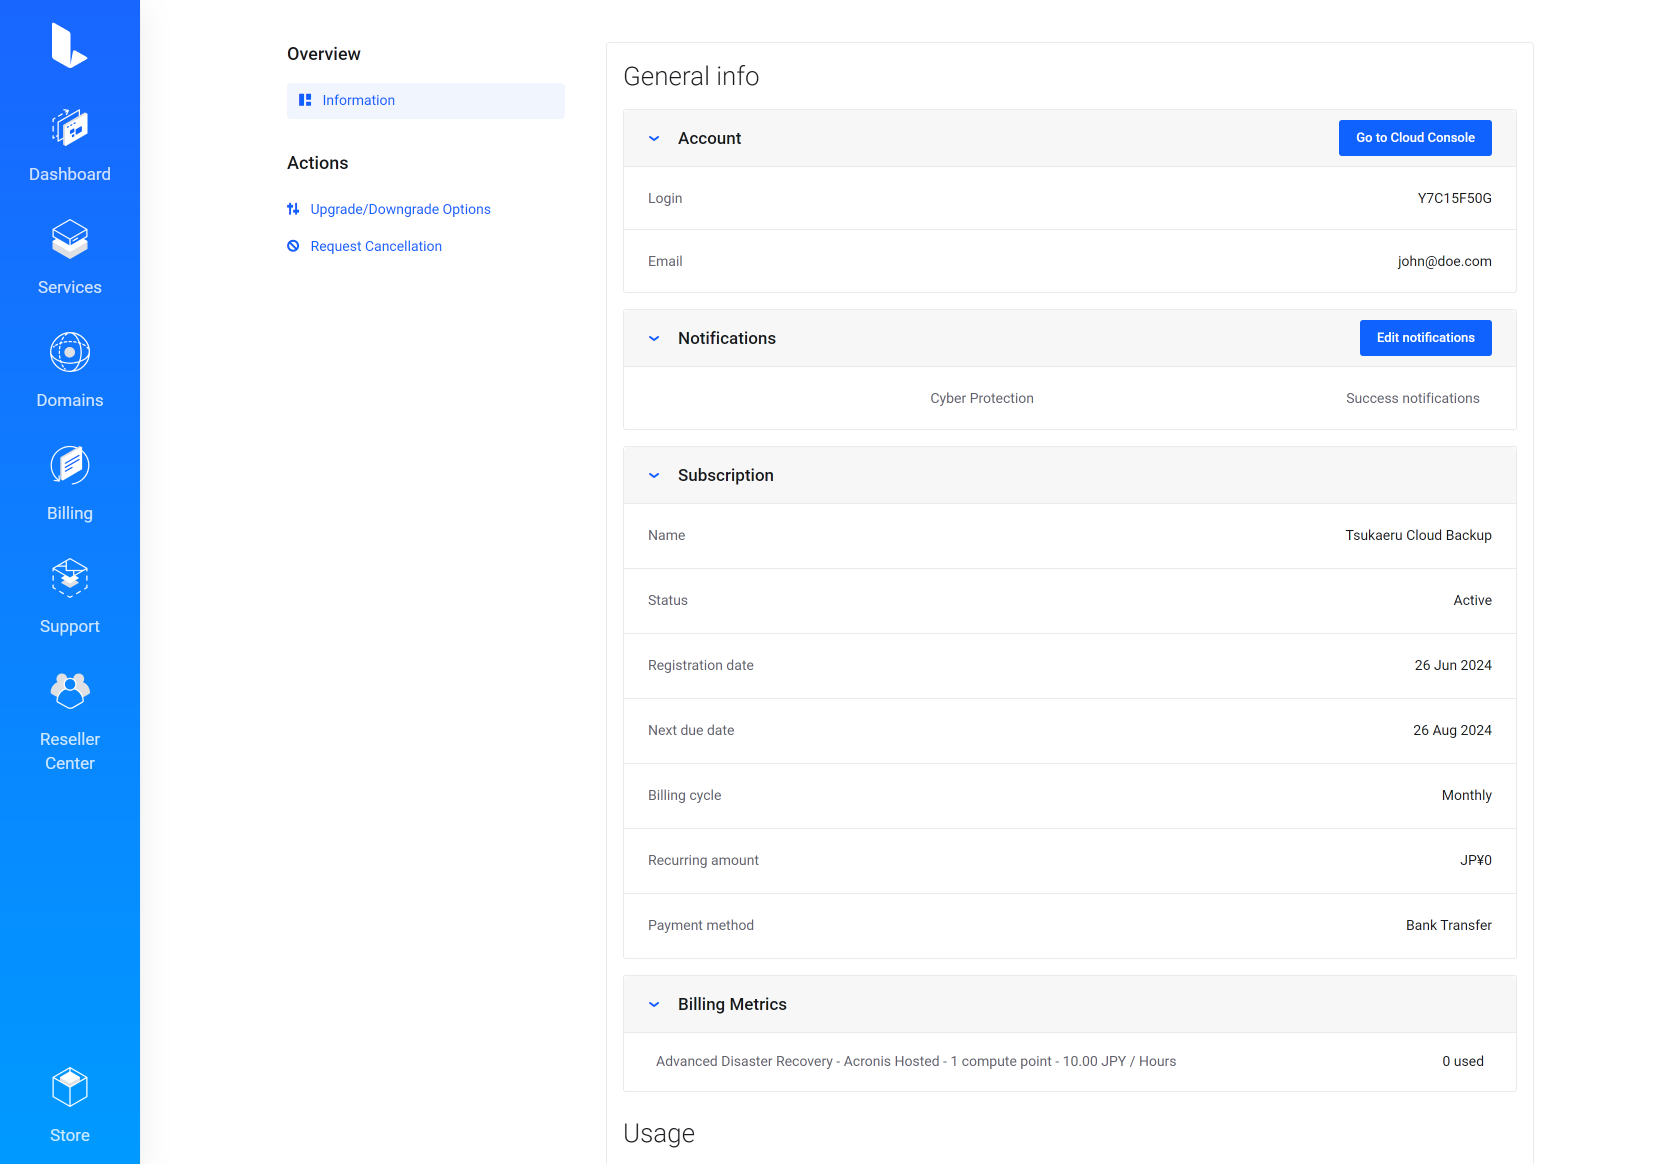
Task: Click the General info heading
Action: tap(691, 76)
